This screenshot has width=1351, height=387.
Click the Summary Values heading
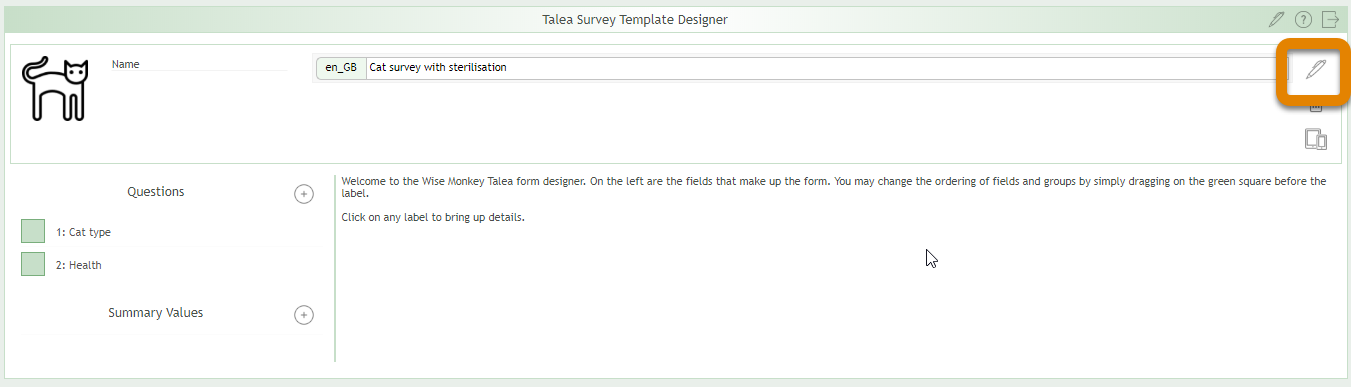coord(156,313)
